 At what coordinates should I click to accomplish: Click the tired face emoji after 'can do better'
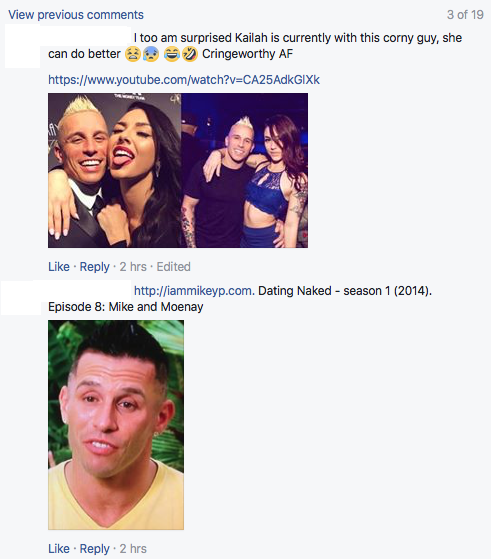click(133, 54)
